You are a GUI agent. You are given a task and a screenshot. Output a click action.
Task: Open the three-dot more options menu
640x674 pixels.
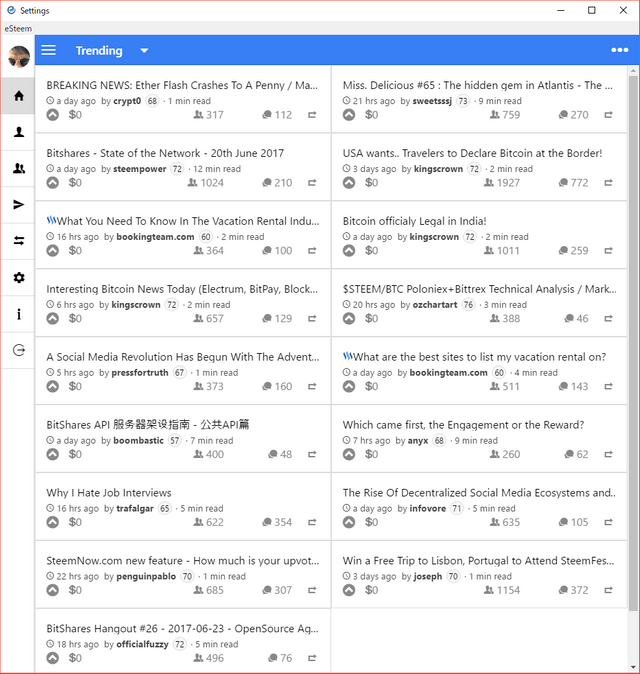pos(619,50)
